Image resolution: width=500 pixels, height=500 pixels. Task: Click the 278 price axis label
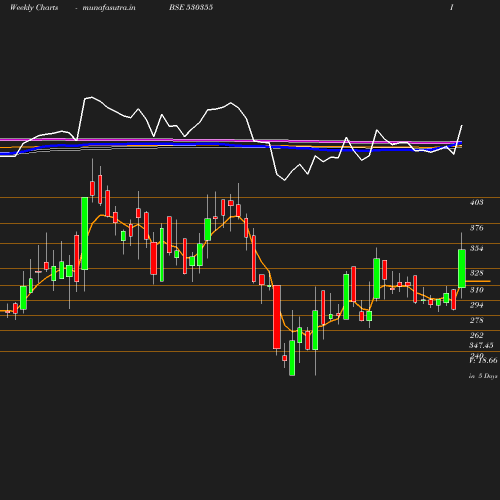[476, 320]
